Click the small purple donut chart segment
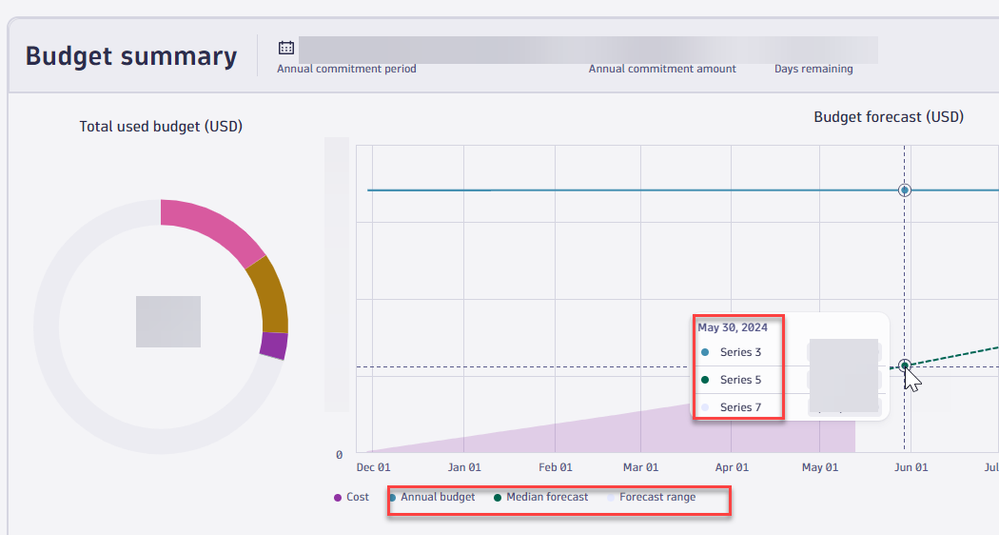This screenshot has height=535, width=999. click(273, 346)
